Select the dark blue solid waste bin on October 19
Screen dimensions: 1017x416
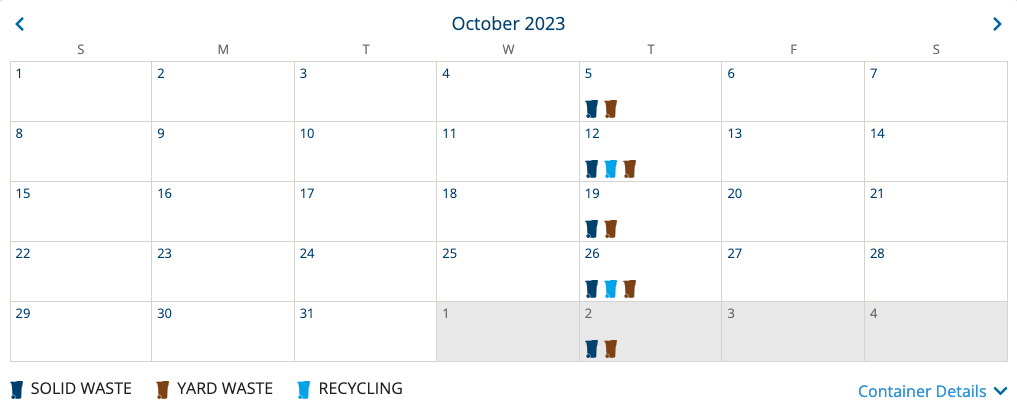(x=592, y=229)
